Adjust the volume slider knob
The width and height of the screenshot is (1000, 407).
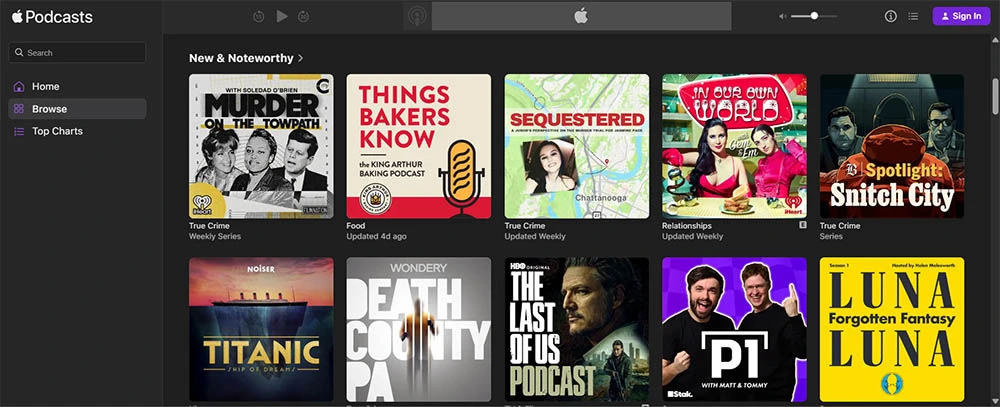click(814, 16)
